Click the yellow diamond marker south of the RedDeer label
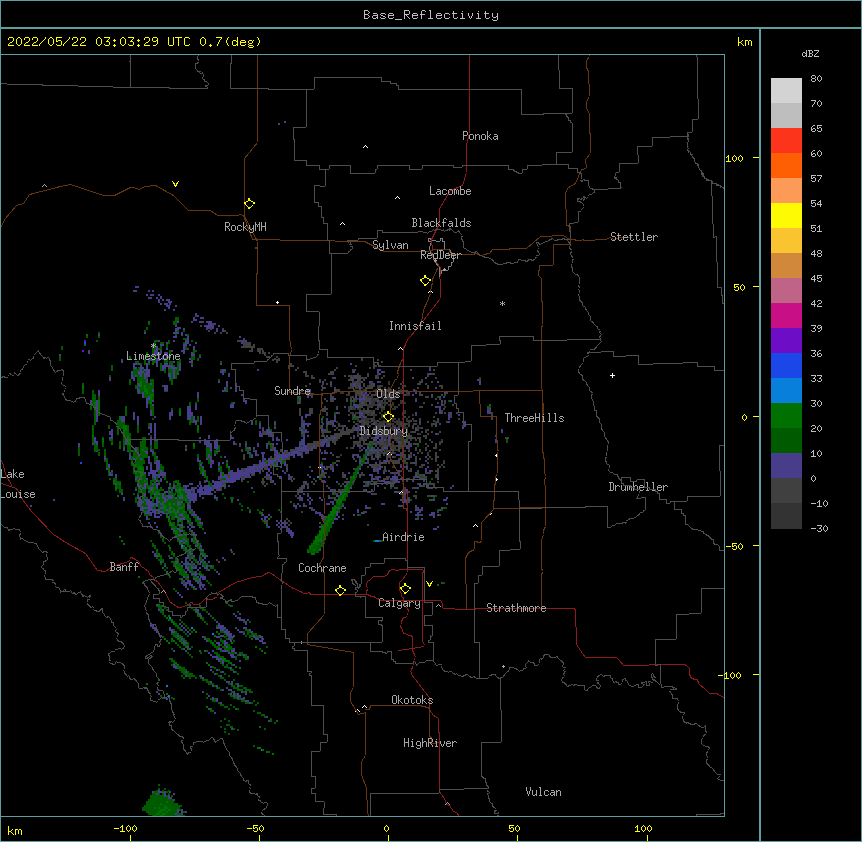 click(x=426, y=281)
